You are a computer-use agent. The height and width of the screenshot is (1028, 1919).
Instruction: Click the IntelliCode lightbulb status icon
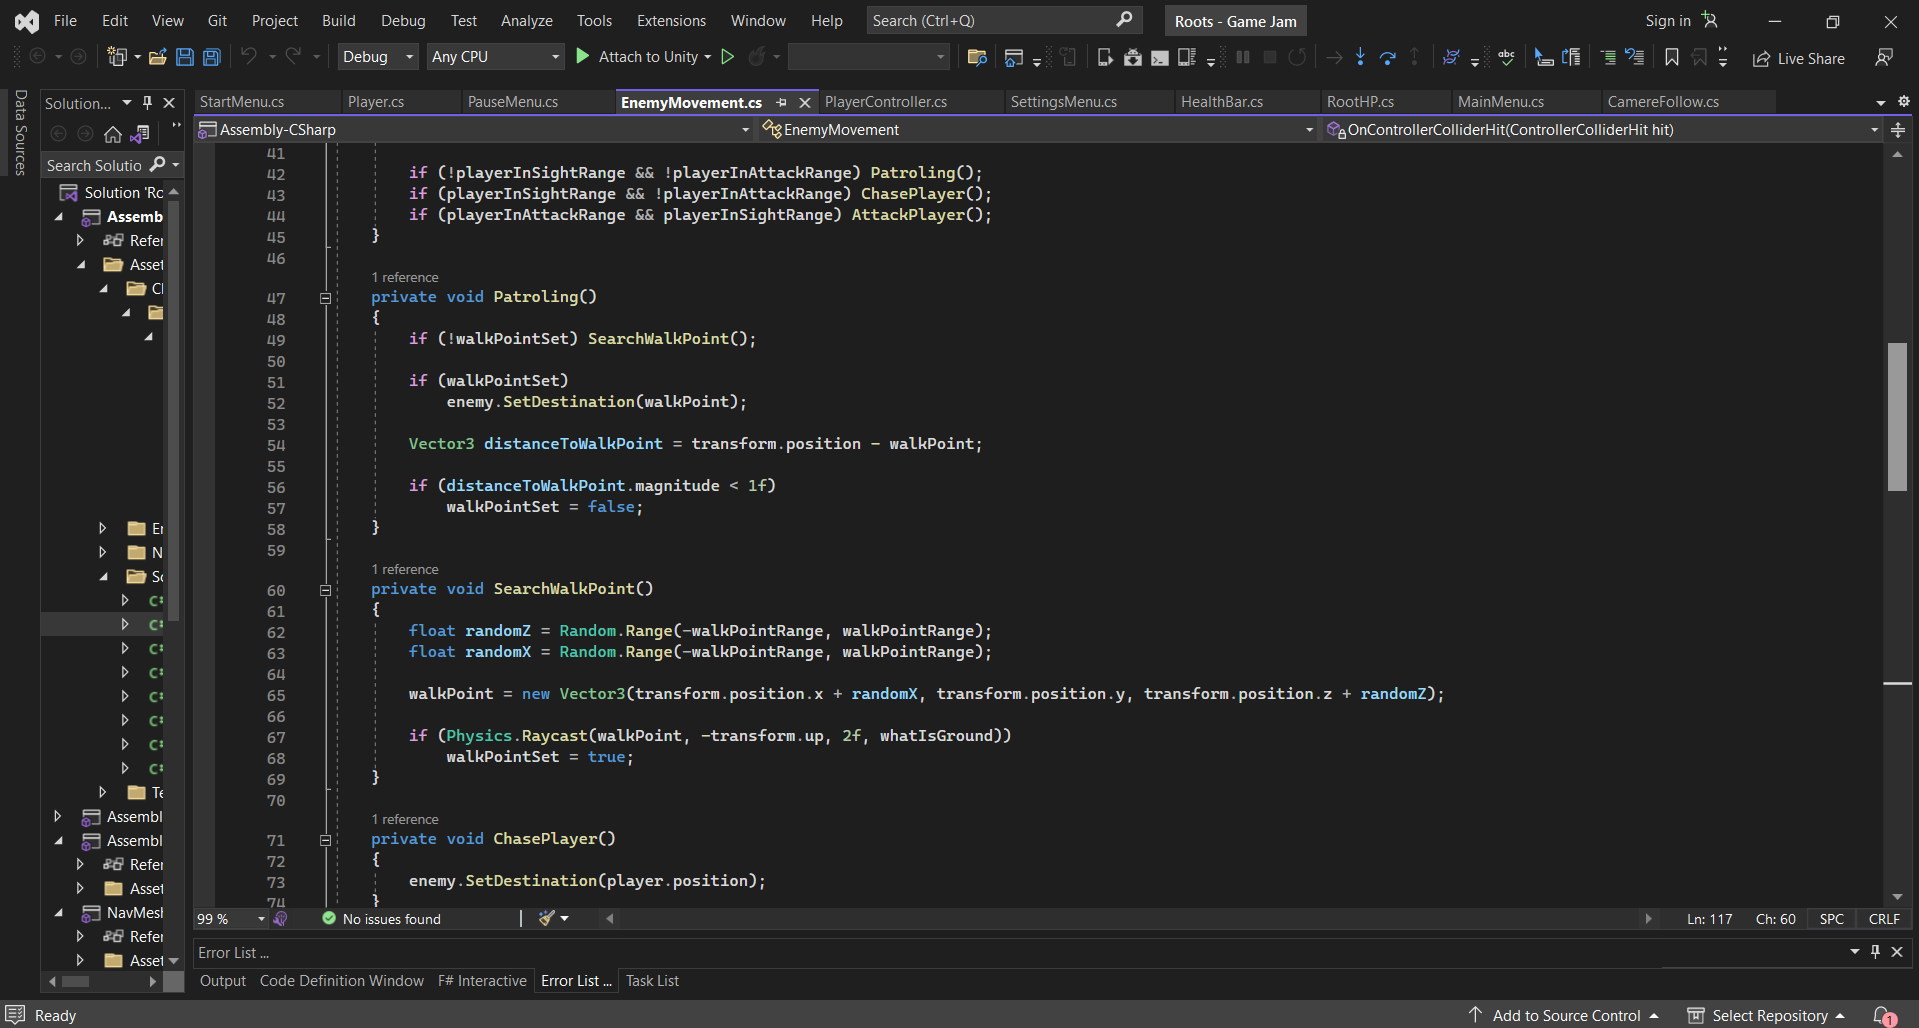point(281,918)
